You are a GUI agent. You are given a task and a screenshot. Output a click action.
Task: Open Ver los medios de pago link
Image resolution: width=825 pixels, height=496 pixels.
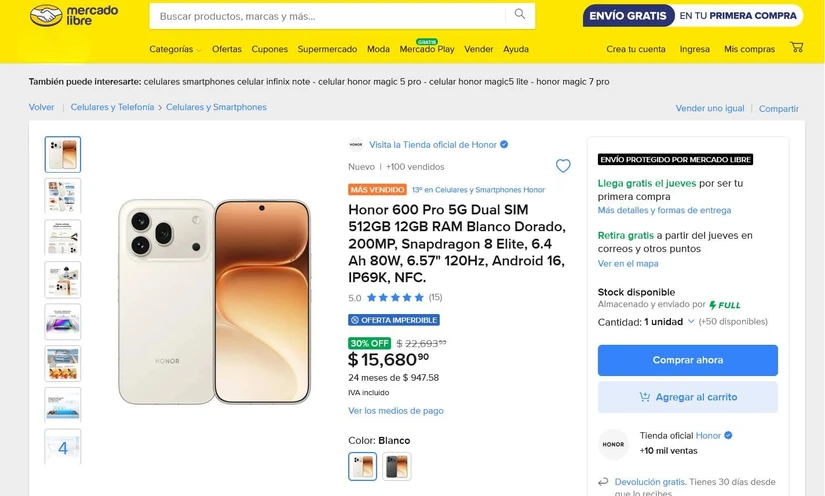[396, 411]
